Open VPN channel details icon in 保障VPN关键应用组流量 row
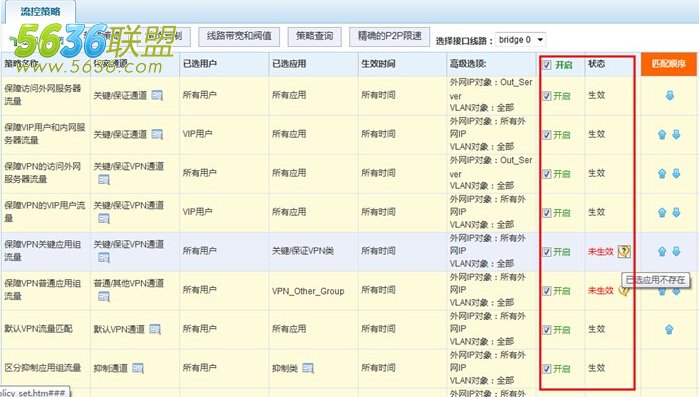 (x=104, y=258)
